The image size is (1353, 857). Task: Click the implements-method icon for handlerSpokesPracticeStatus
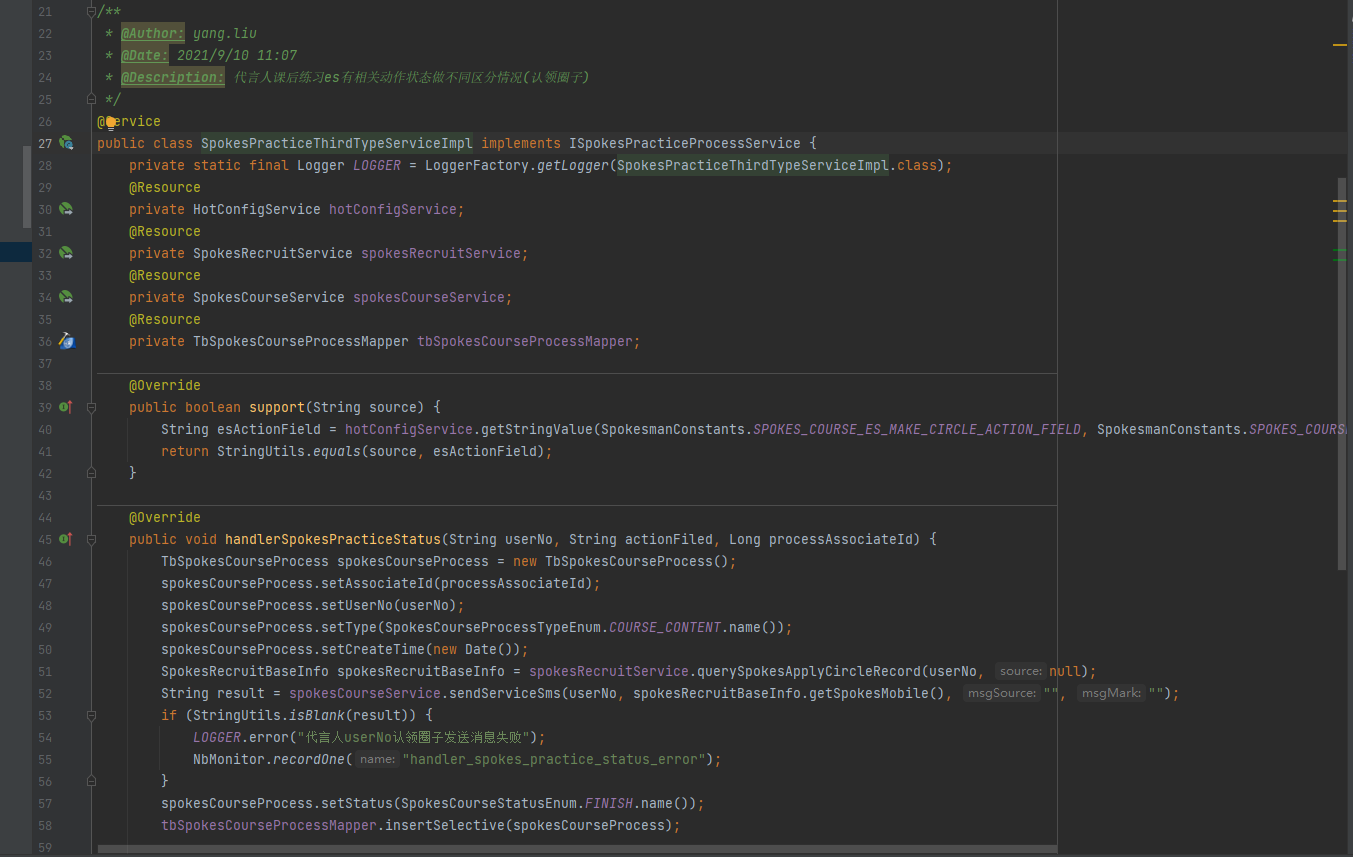pos(66,539)
